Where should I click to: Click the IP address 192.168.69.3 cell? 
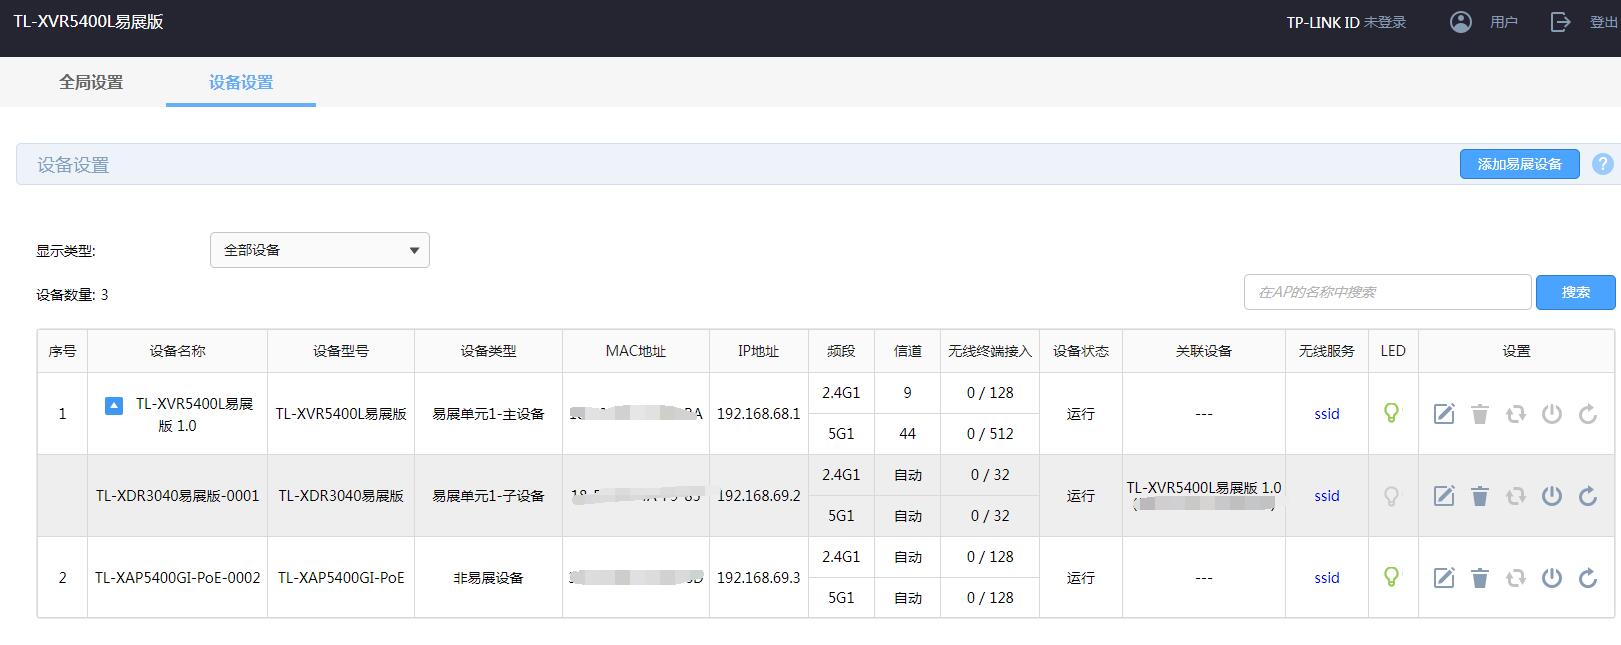point(759,578)
